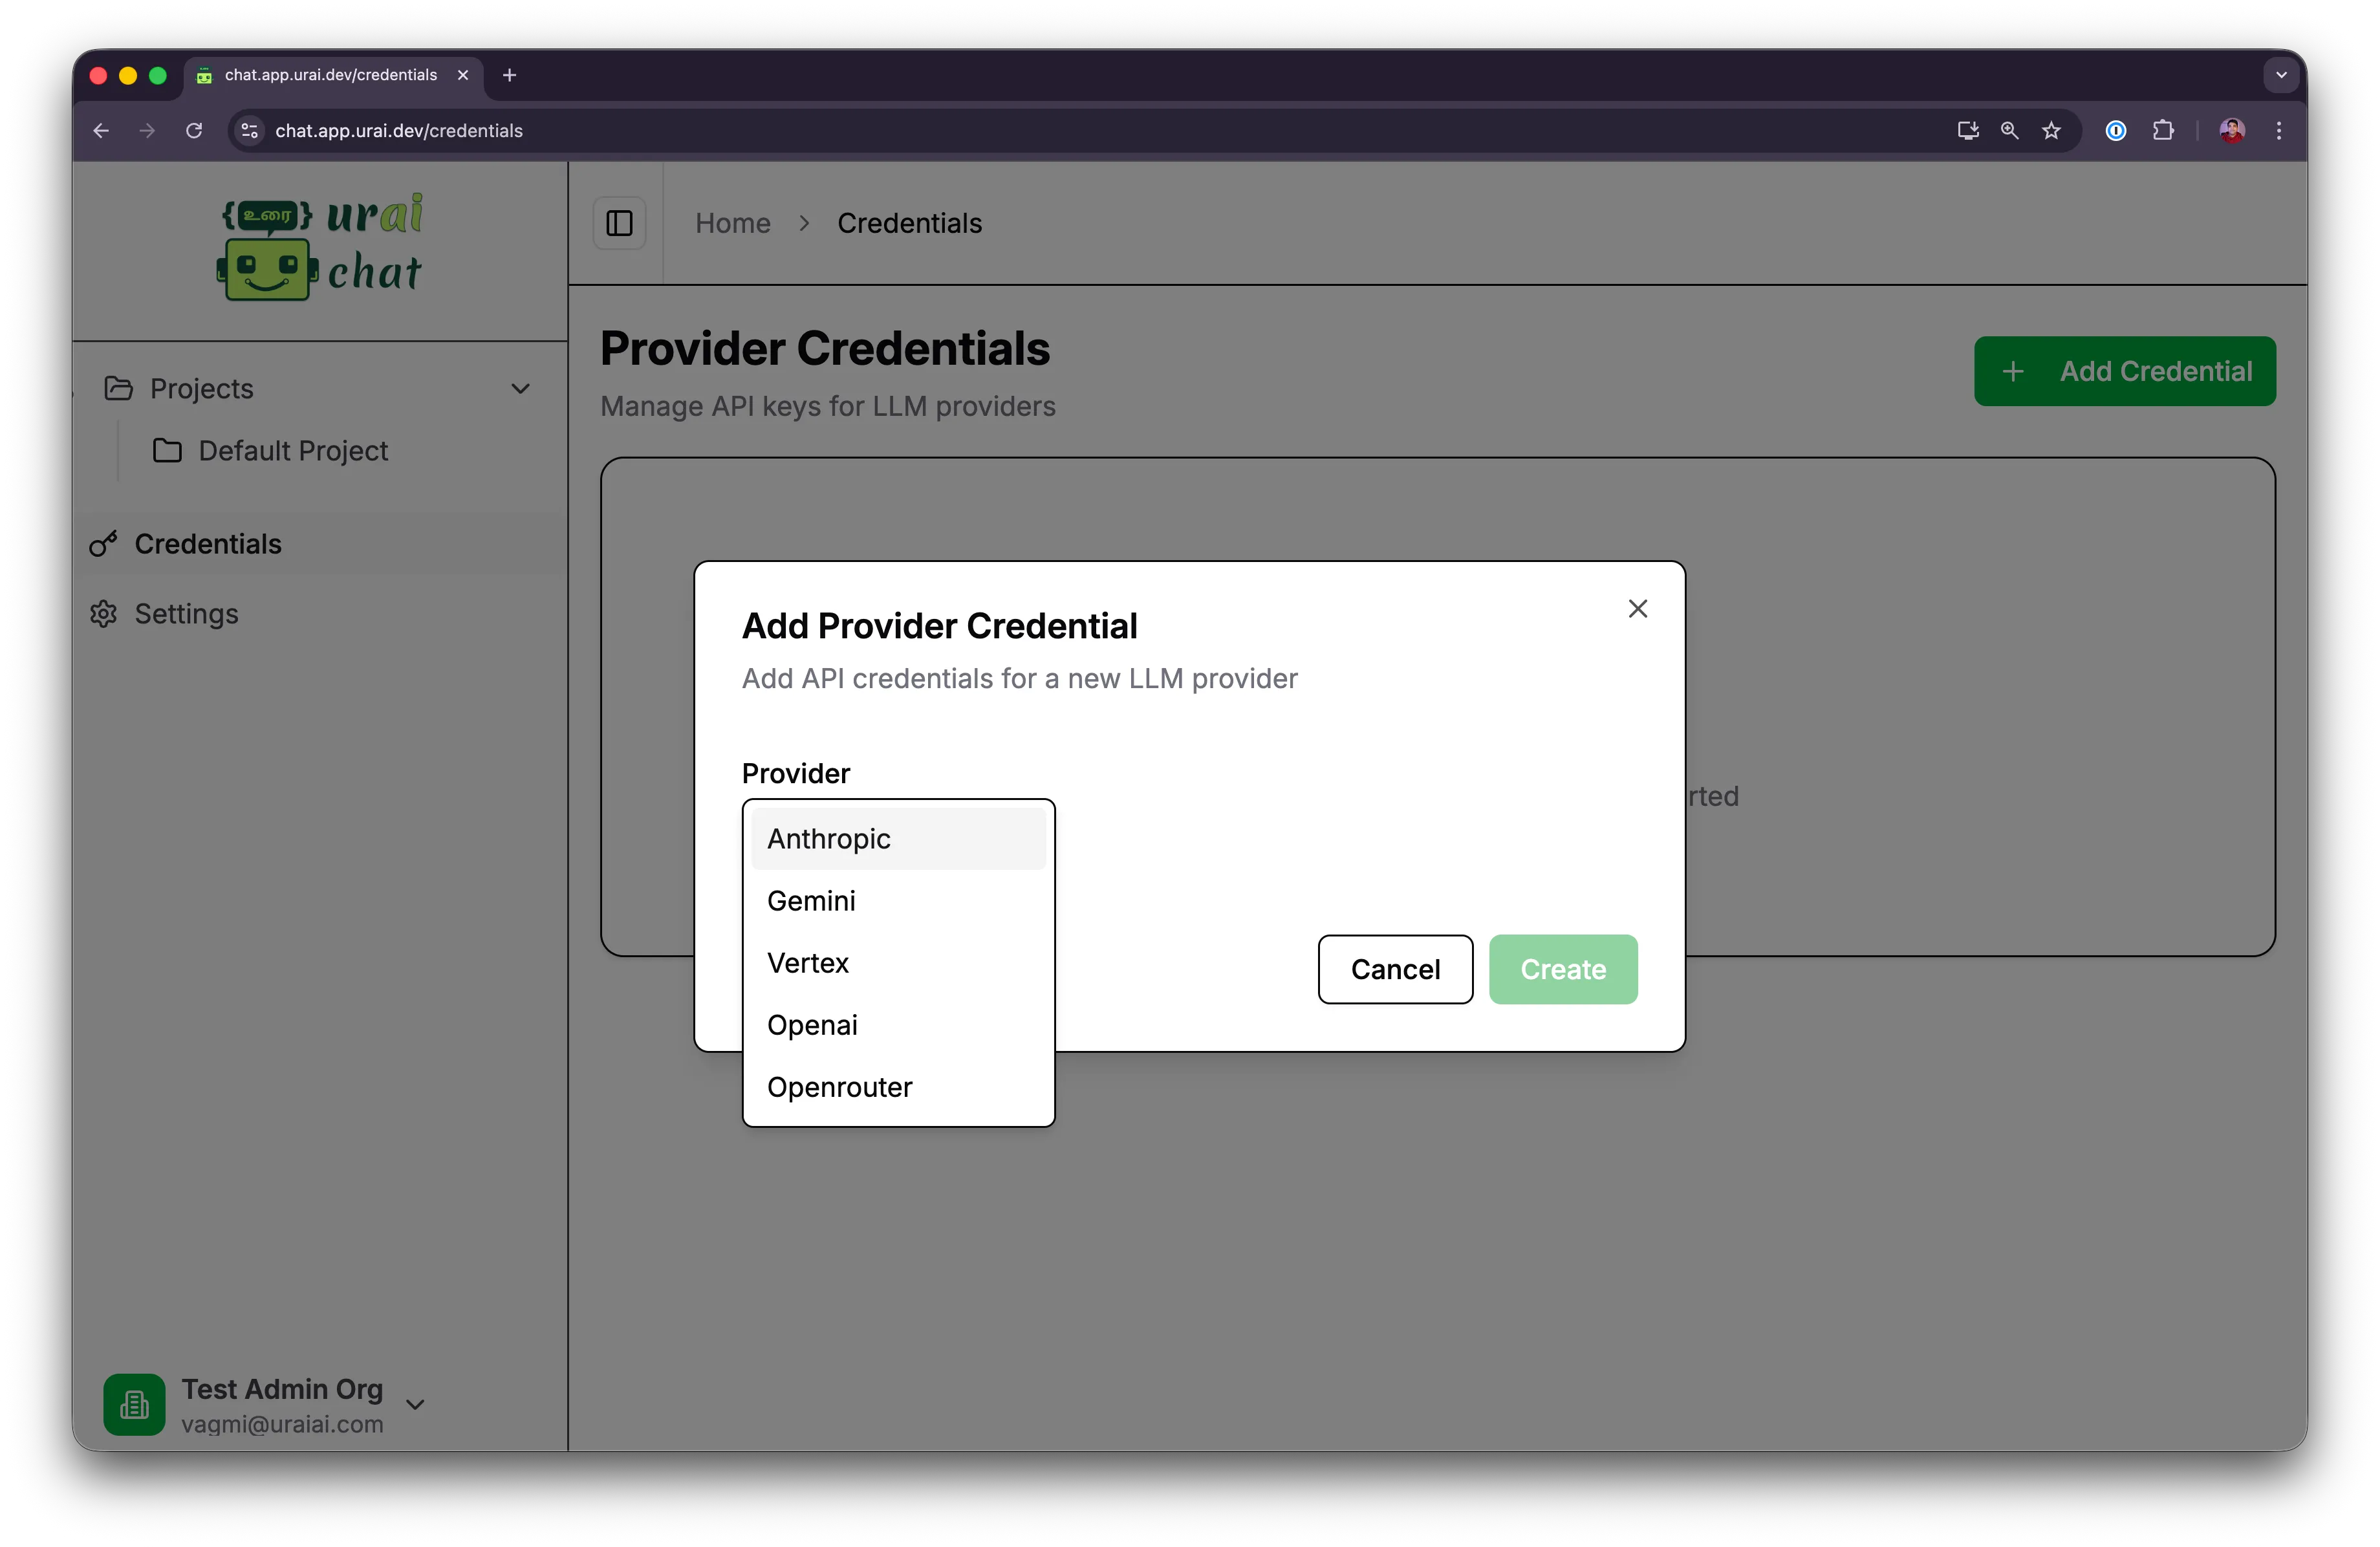Click the Credentials key icon
This screenshot has height=1547, width=2380.
point(103,544)
